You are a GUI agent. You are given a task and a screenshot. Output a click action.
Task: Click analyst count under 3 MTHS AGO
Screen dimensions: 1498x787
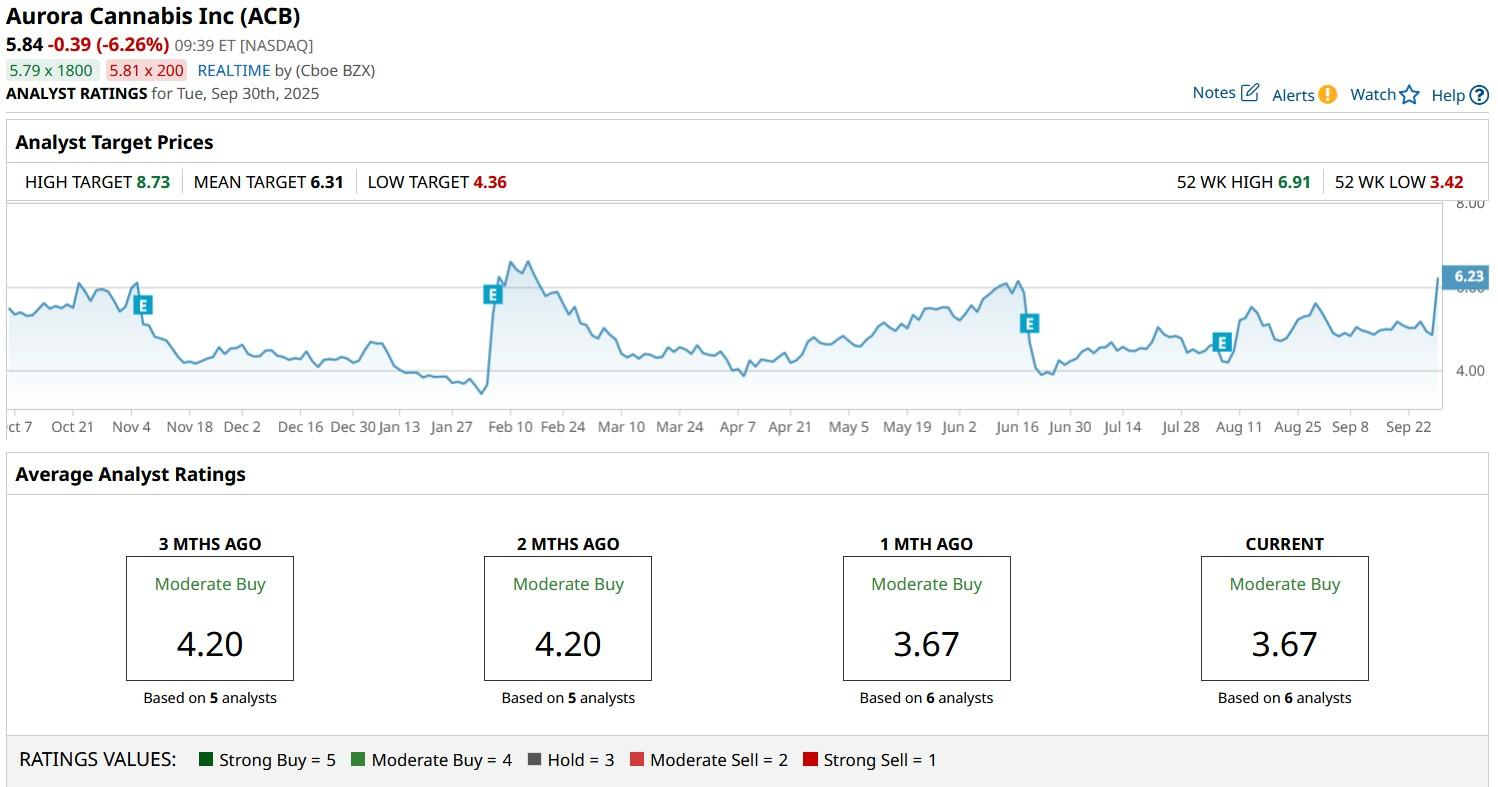point(210,698)
